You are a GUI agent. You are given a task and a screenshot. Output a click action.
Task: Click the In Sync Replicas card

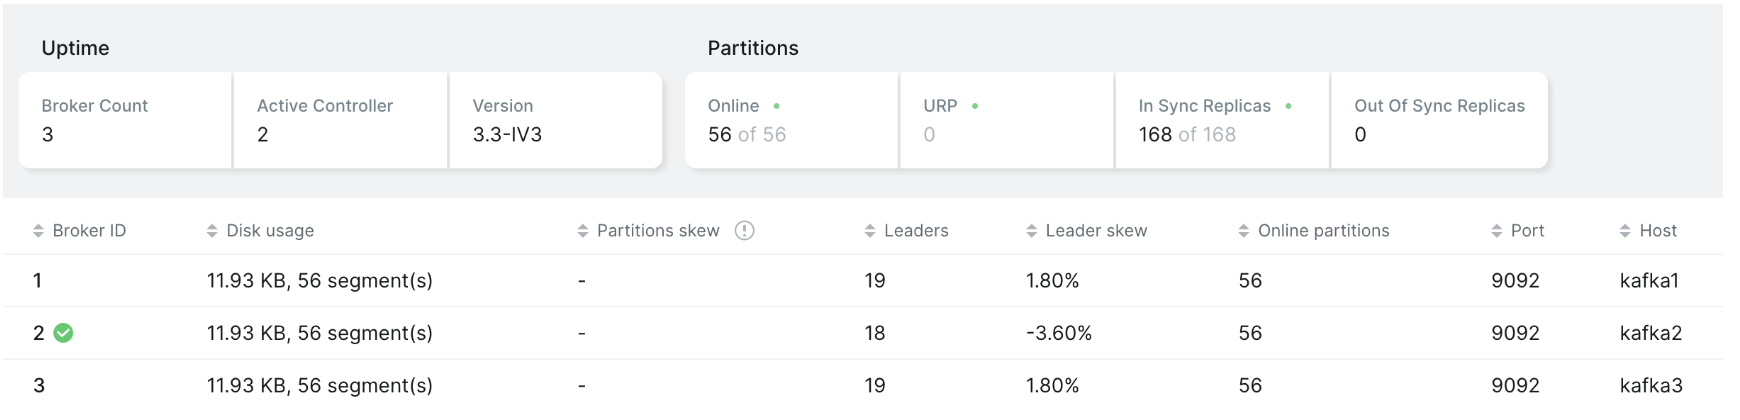[x=1222, y=120]
